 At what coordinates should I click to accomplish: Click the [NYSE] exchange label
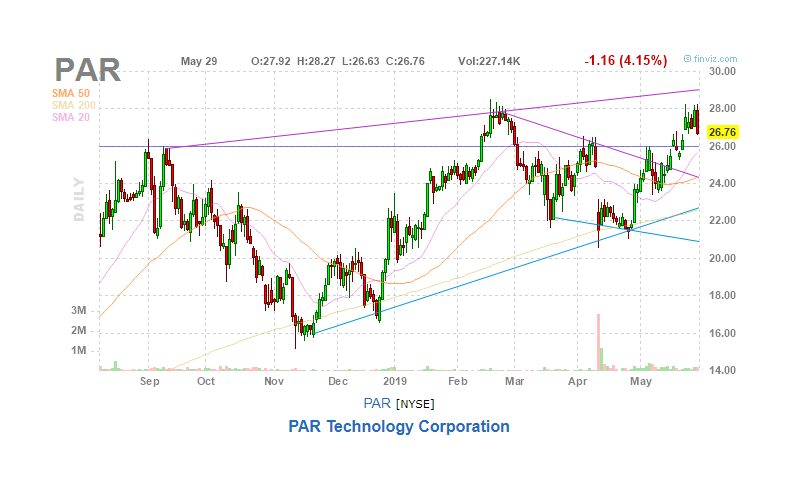415,404
